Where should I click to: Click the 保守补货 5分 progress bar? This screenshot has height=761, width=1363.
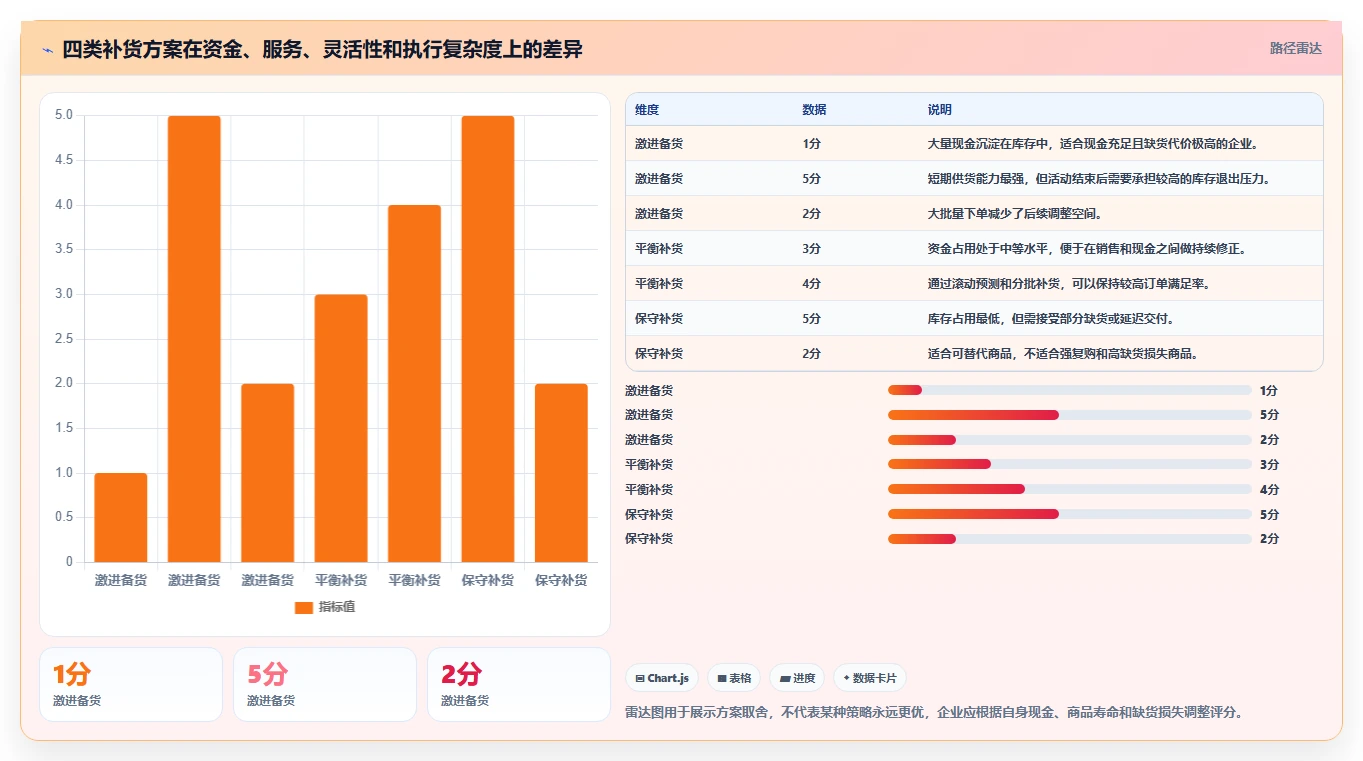pyautogui.click(x=1070, y=514)
